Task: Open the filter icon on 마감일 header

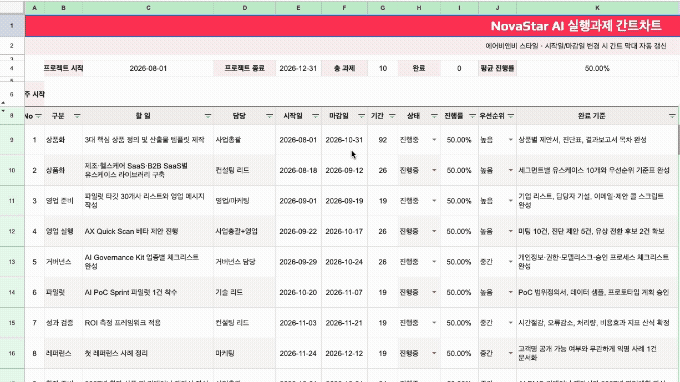Action: coord(361,116)
